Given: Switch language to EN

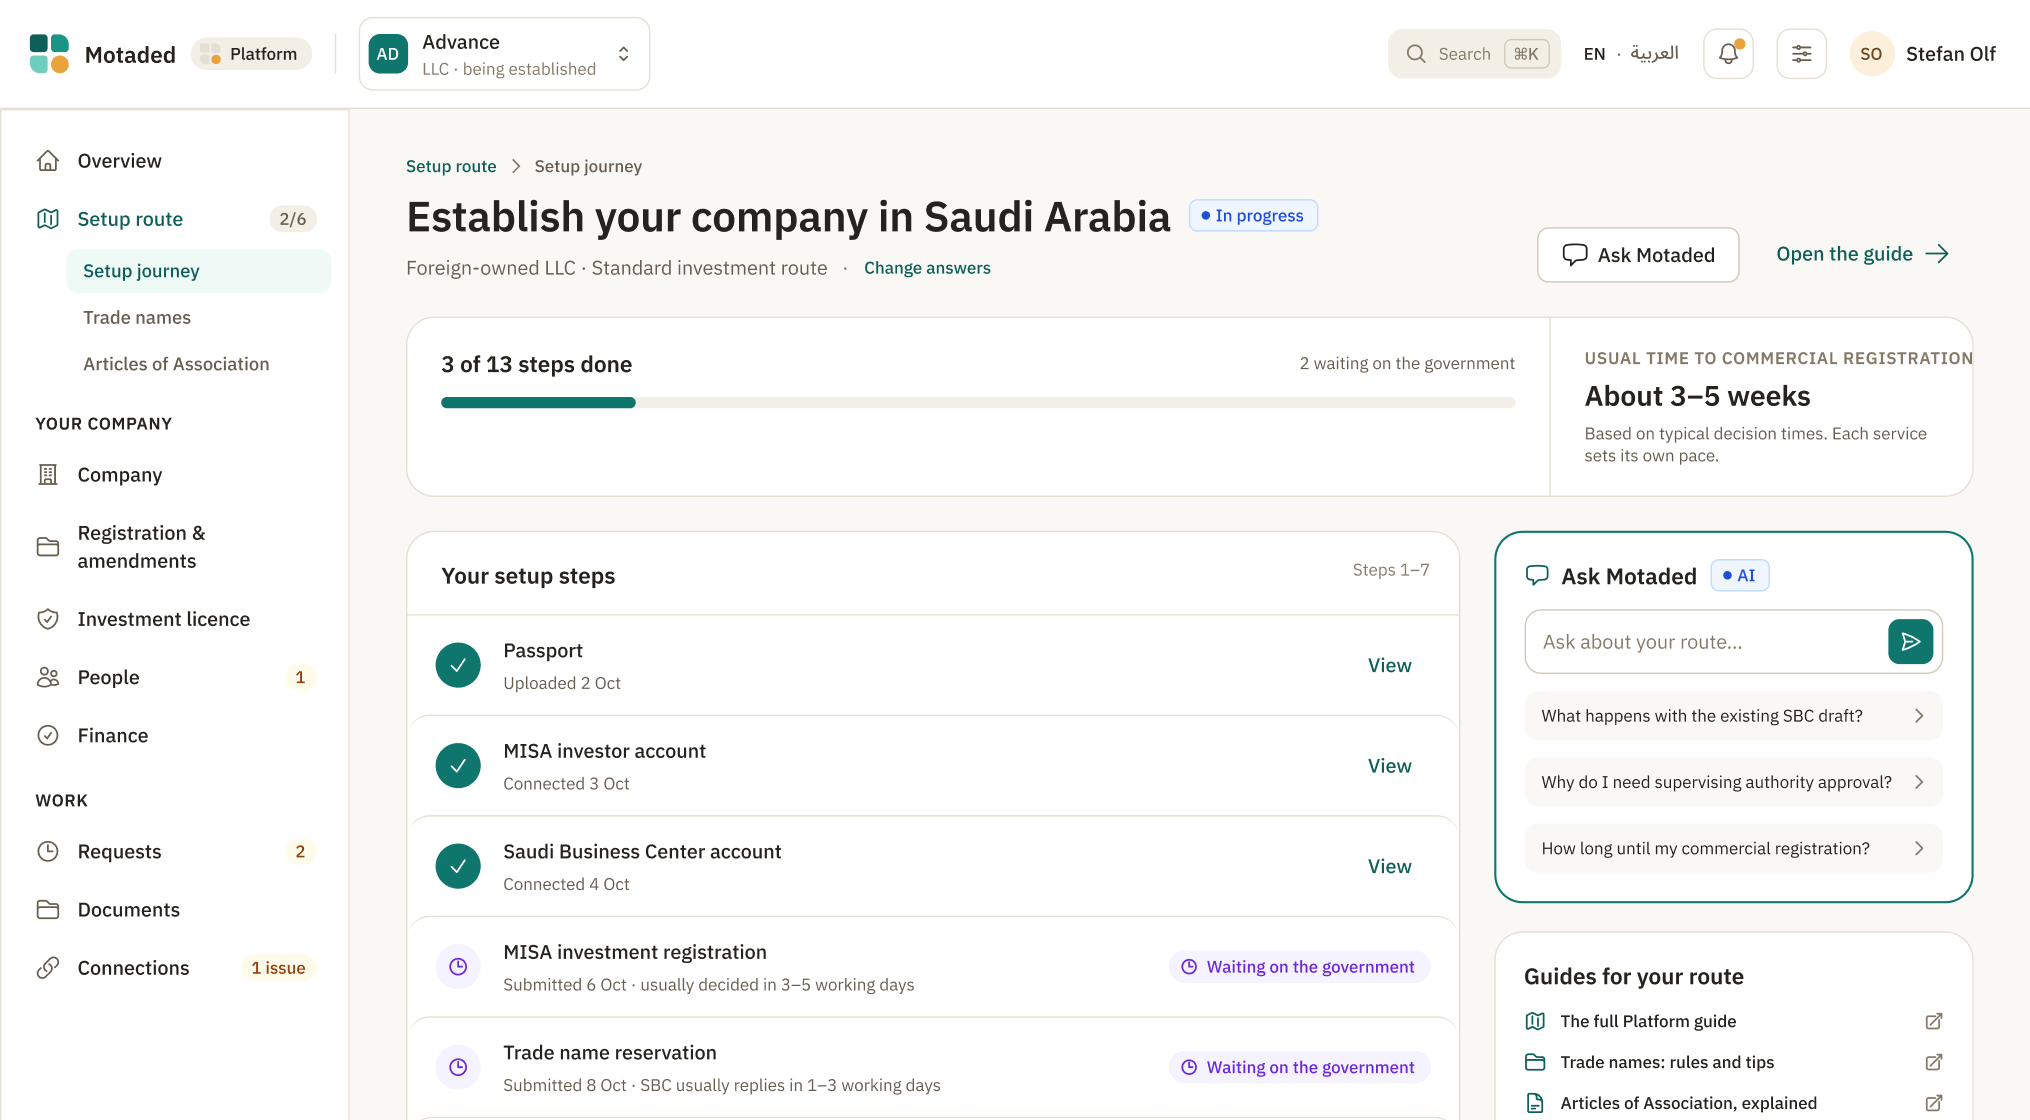Looking at the screenshot, I should [1594, 54].
